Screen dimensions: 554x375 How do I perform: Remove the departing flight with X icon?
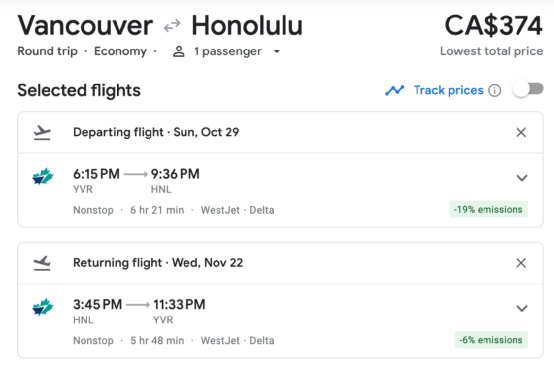tap(521, 133)
